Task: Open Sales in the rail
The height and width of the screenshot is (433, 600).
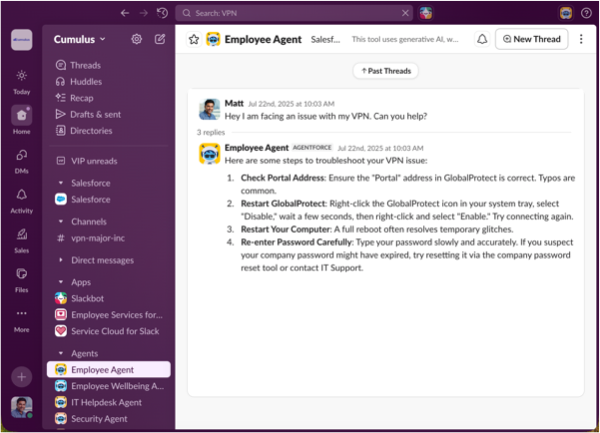Action: 21,241
